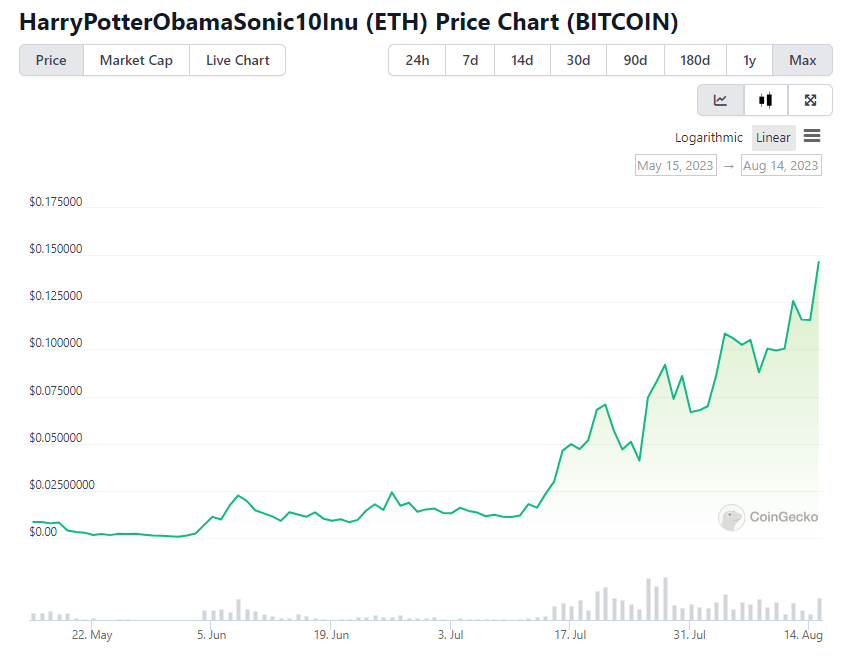Open the Aug 14, 2023 end date field
This screenshot has width=847, height=667.
(781, 165)
